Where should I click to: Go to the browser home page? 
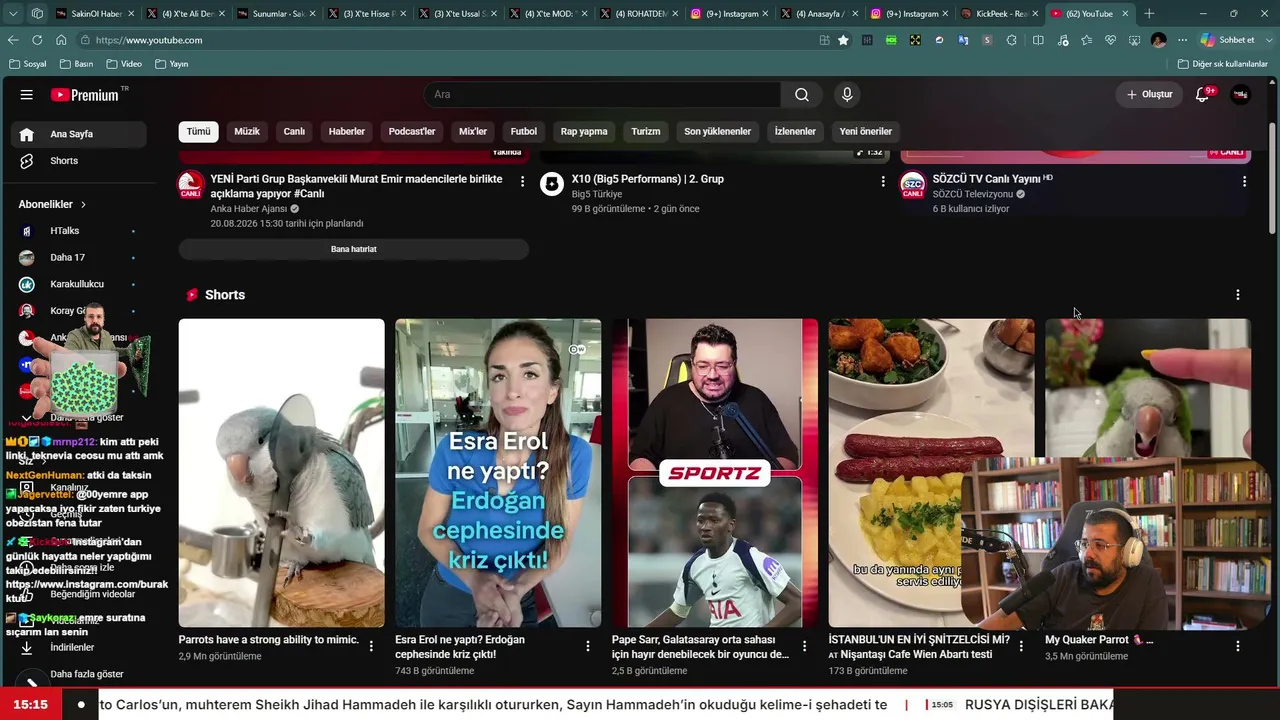pyautogui.click(x=61, y=40)
